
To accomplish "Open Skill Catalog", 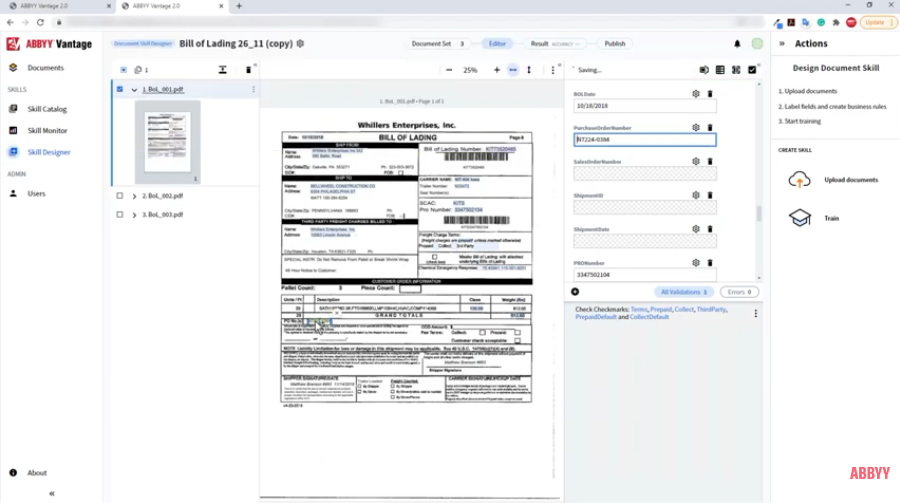I will tap(47, 109).
